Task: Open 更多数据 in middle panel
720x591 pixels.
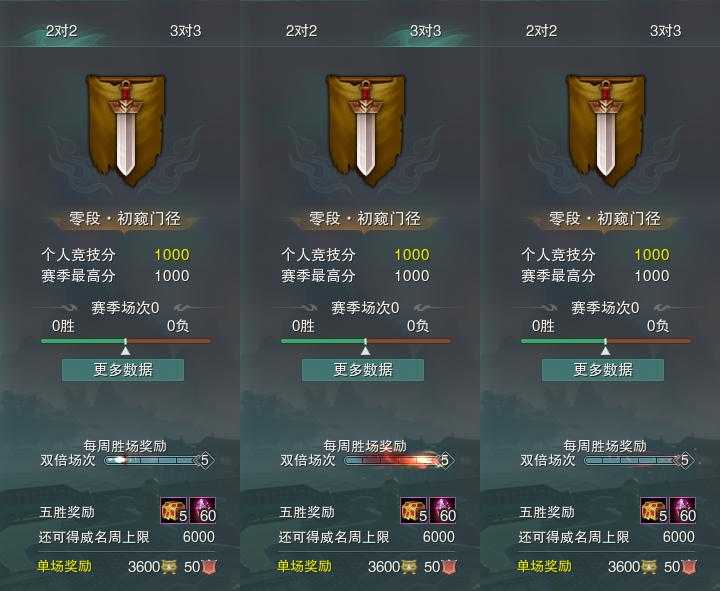Action: click(x=363, y=370)
